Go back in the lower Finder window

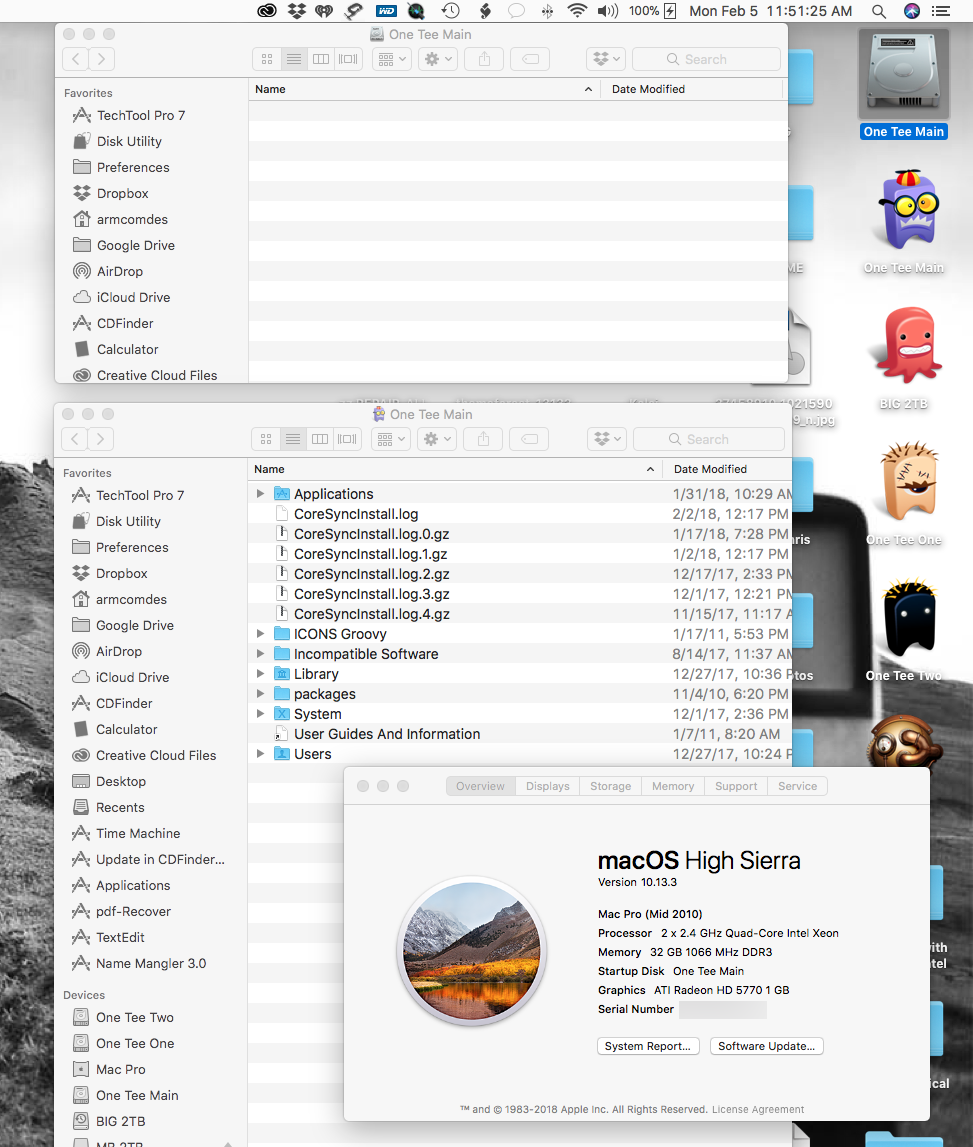coord(75,439)
